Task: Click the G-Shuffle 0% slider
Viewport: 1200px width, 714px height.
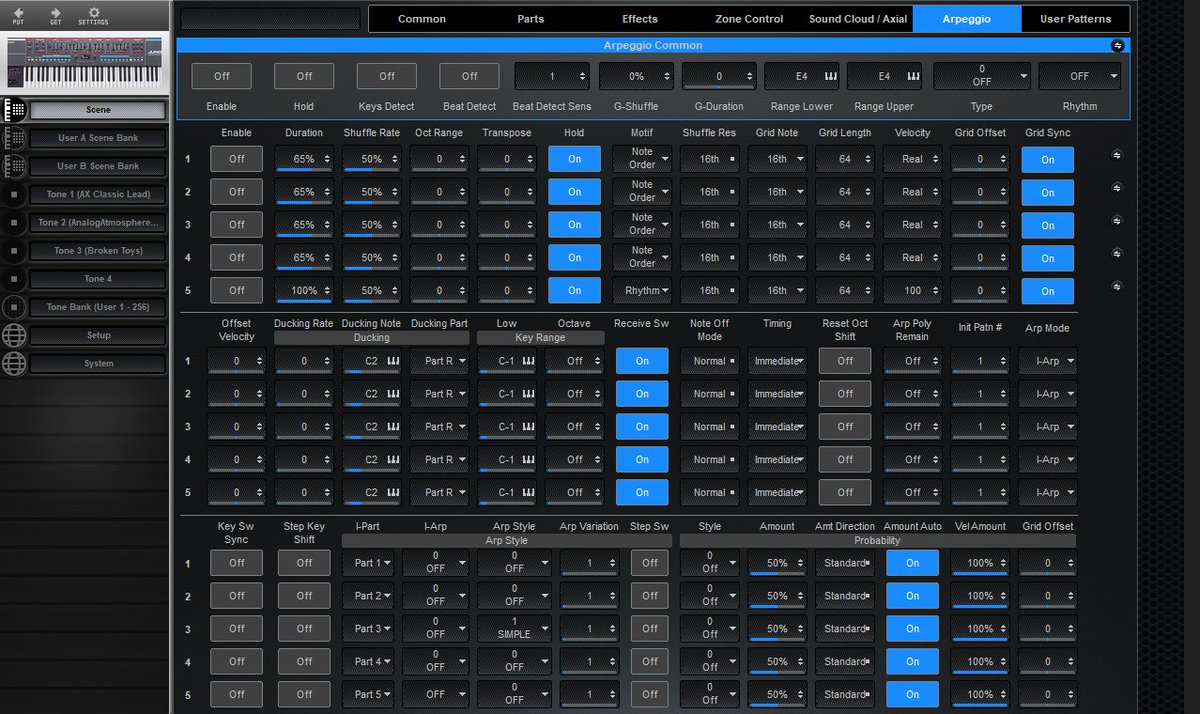Action: 636,76
